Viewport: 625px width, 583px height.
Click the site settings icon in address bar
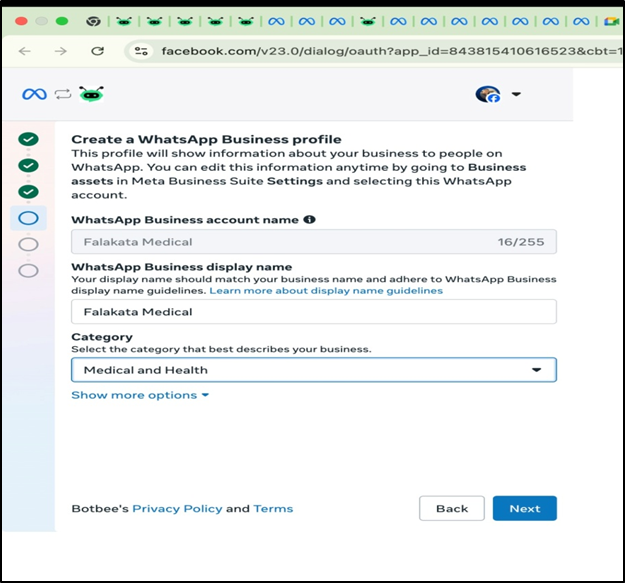click(x=141, y=51)
